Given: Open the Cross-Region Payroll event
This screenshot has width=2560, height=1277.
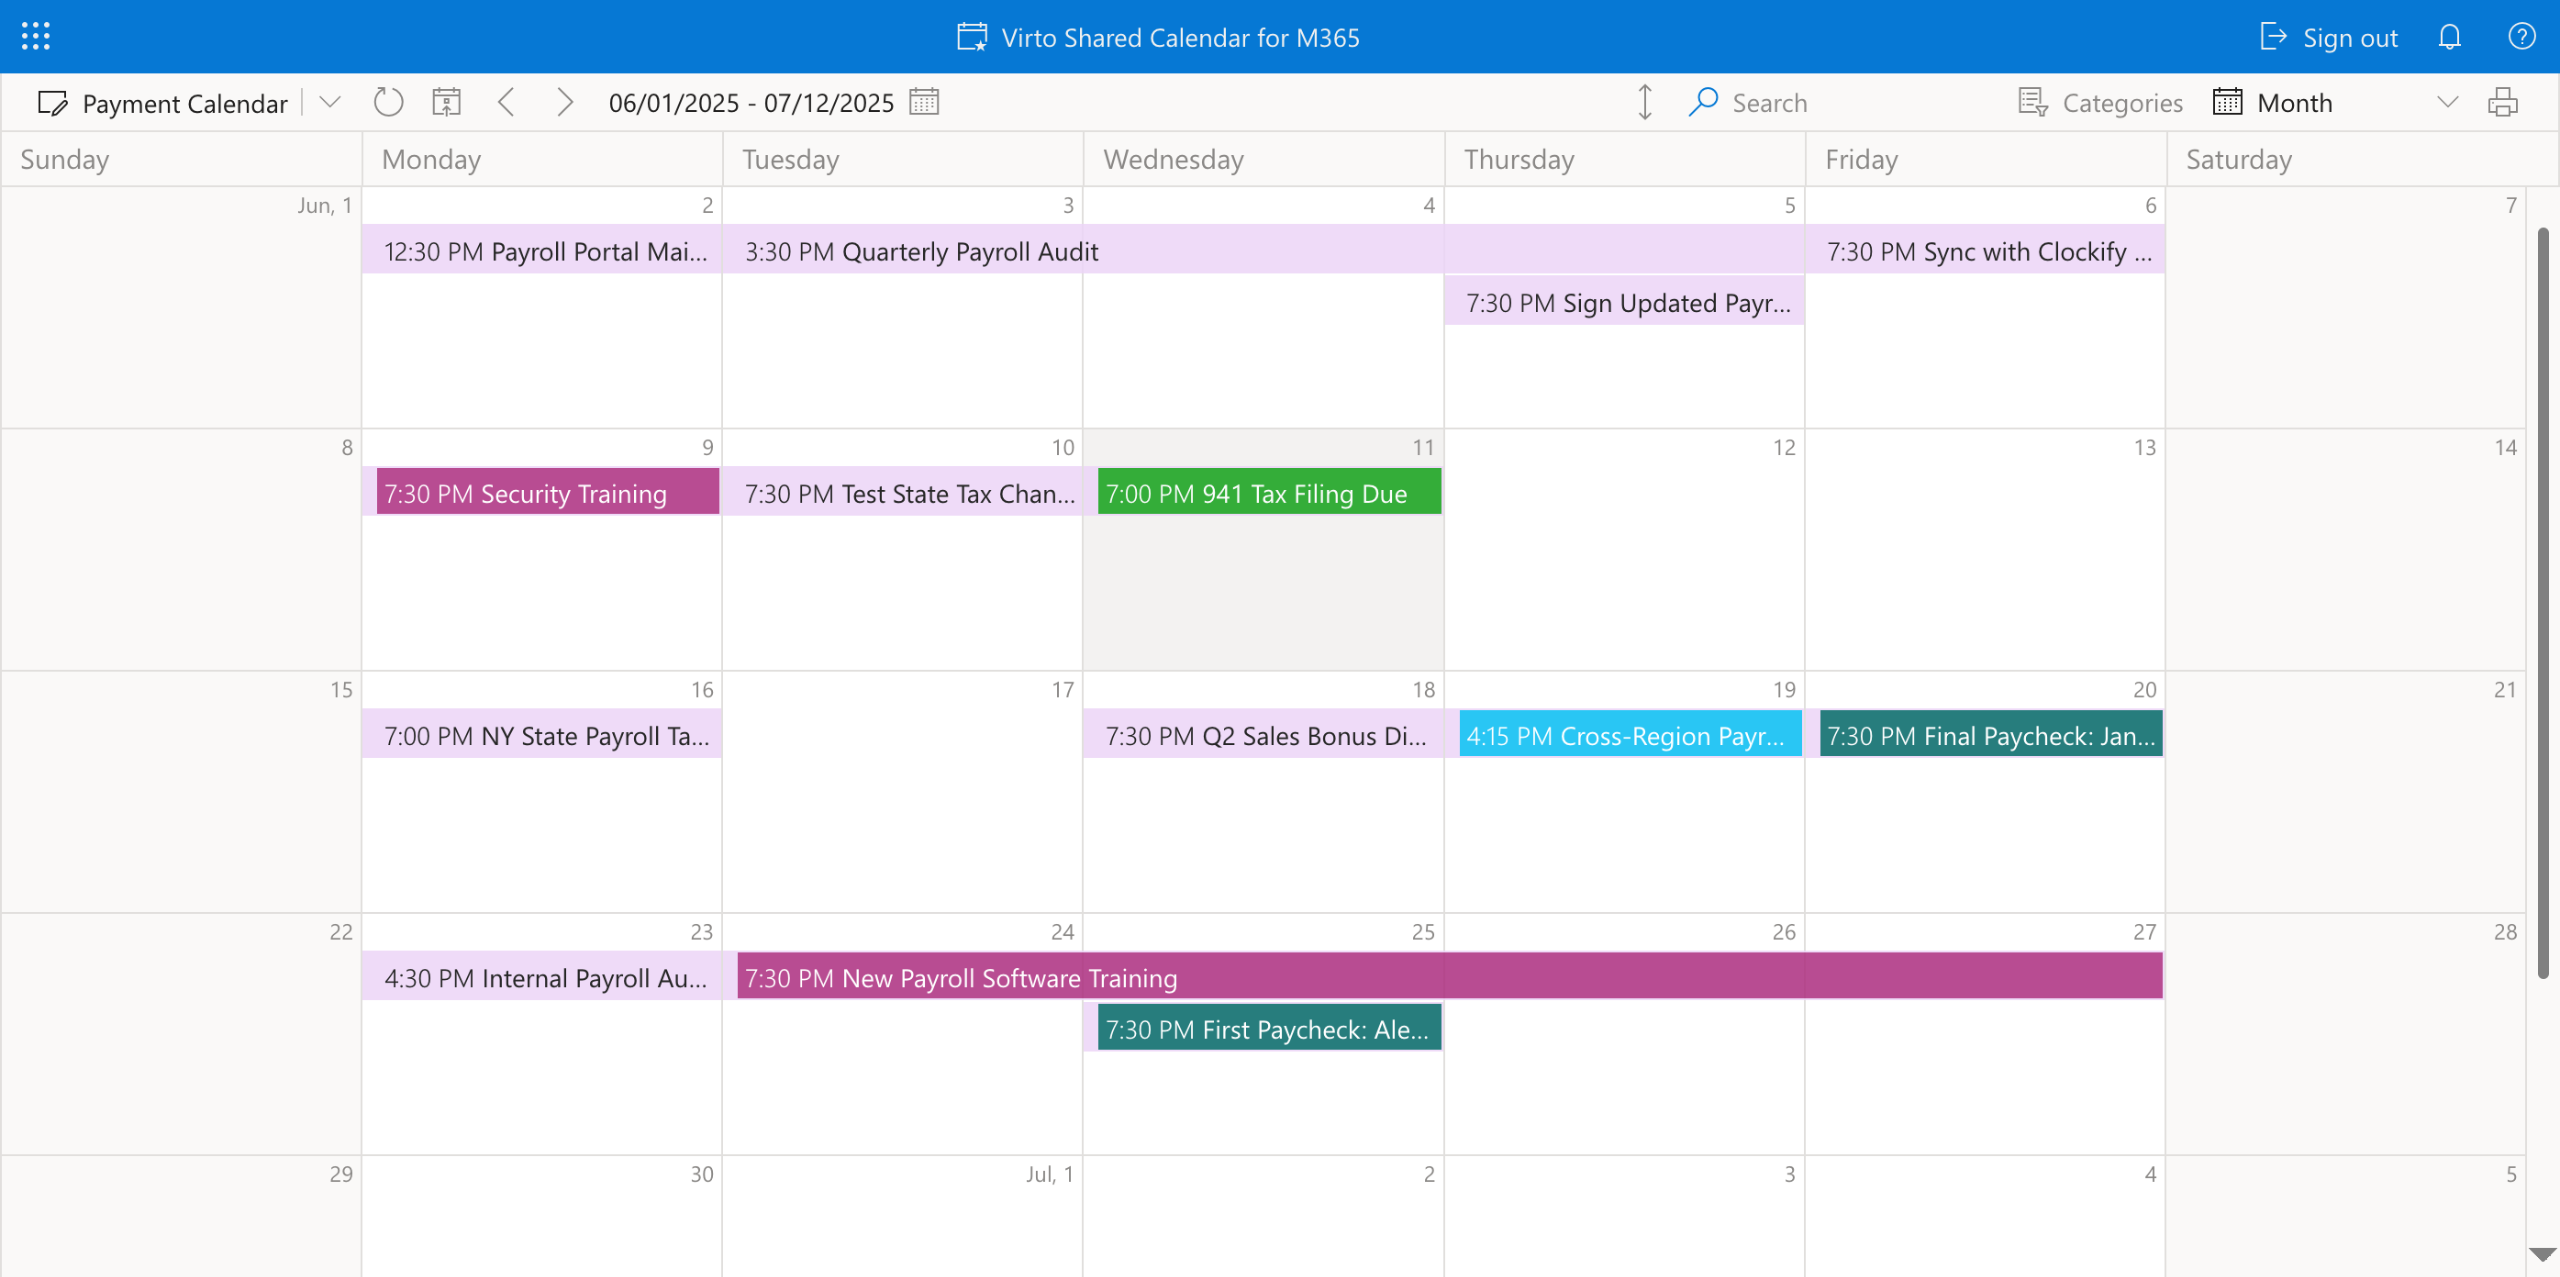Looking at the screenshot, I should point(1629,735).
